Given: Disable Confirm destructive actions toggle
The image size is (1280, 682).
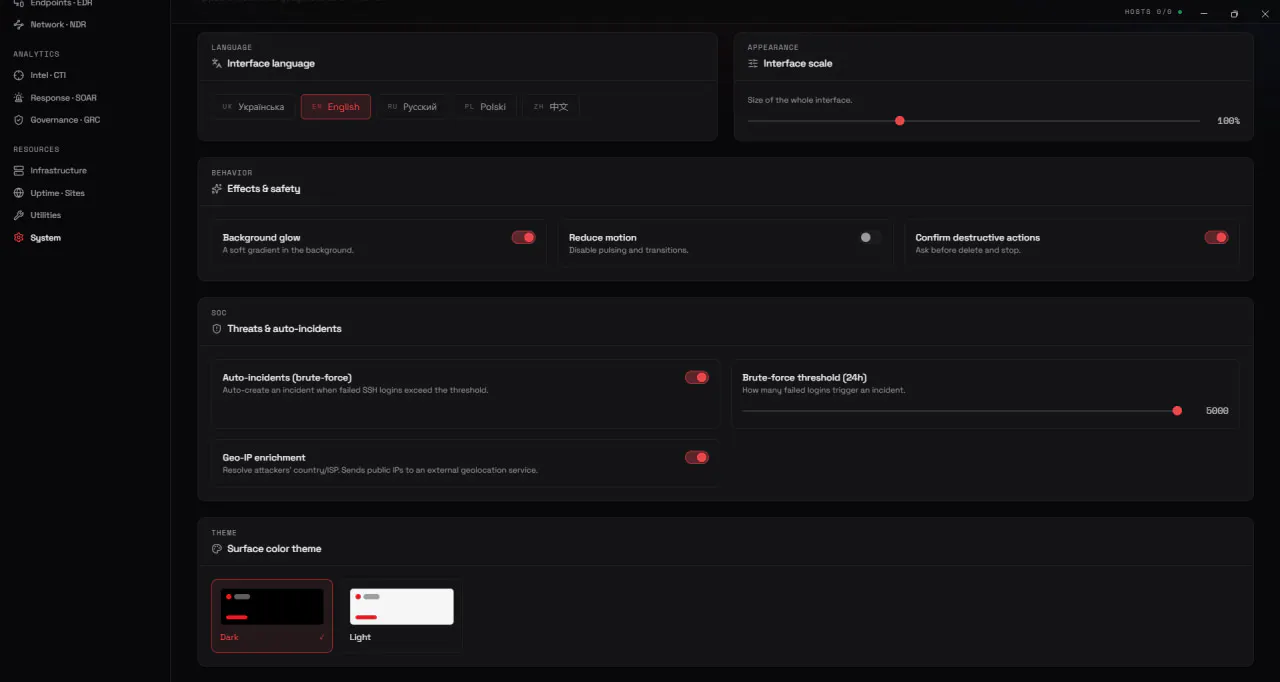Looking at the screenshot, I should pos(1216,237).
